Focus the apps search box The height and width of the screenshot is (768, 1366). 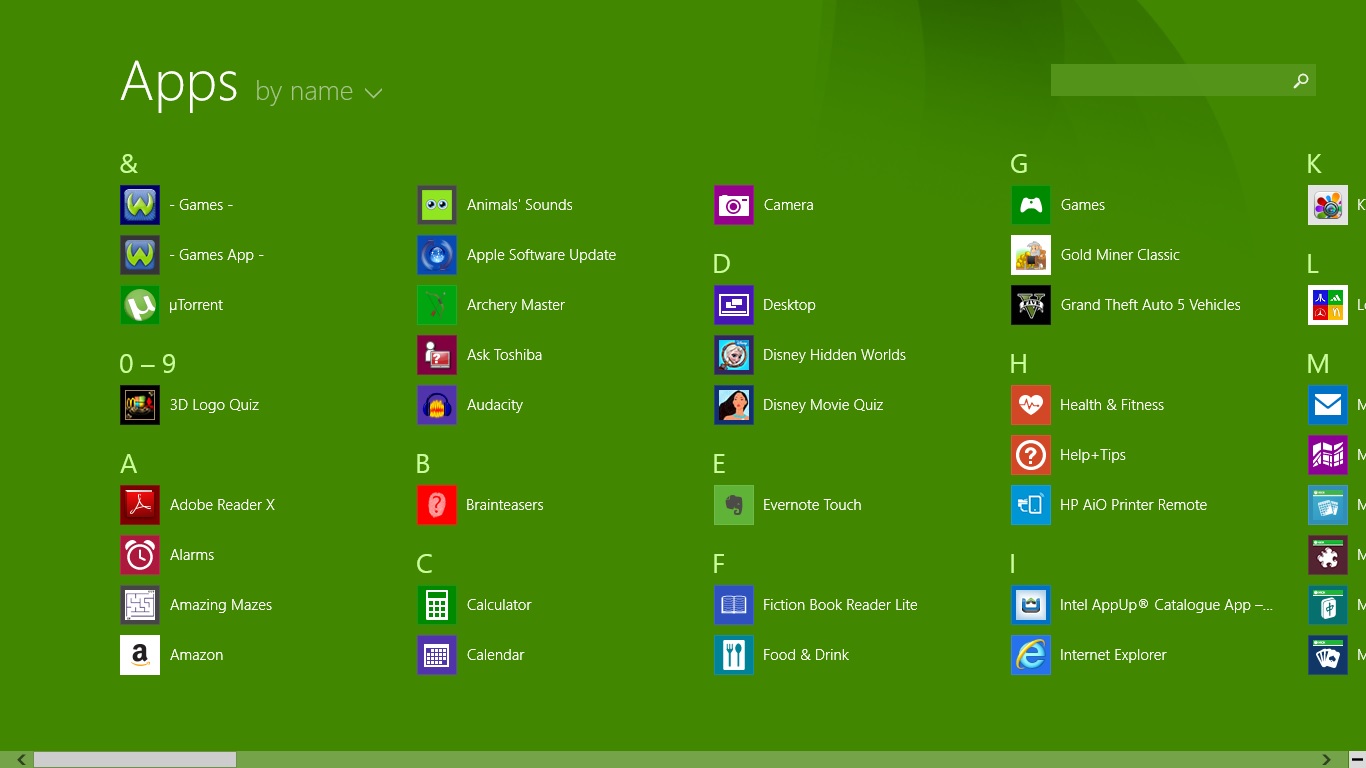pos(1183,81)
